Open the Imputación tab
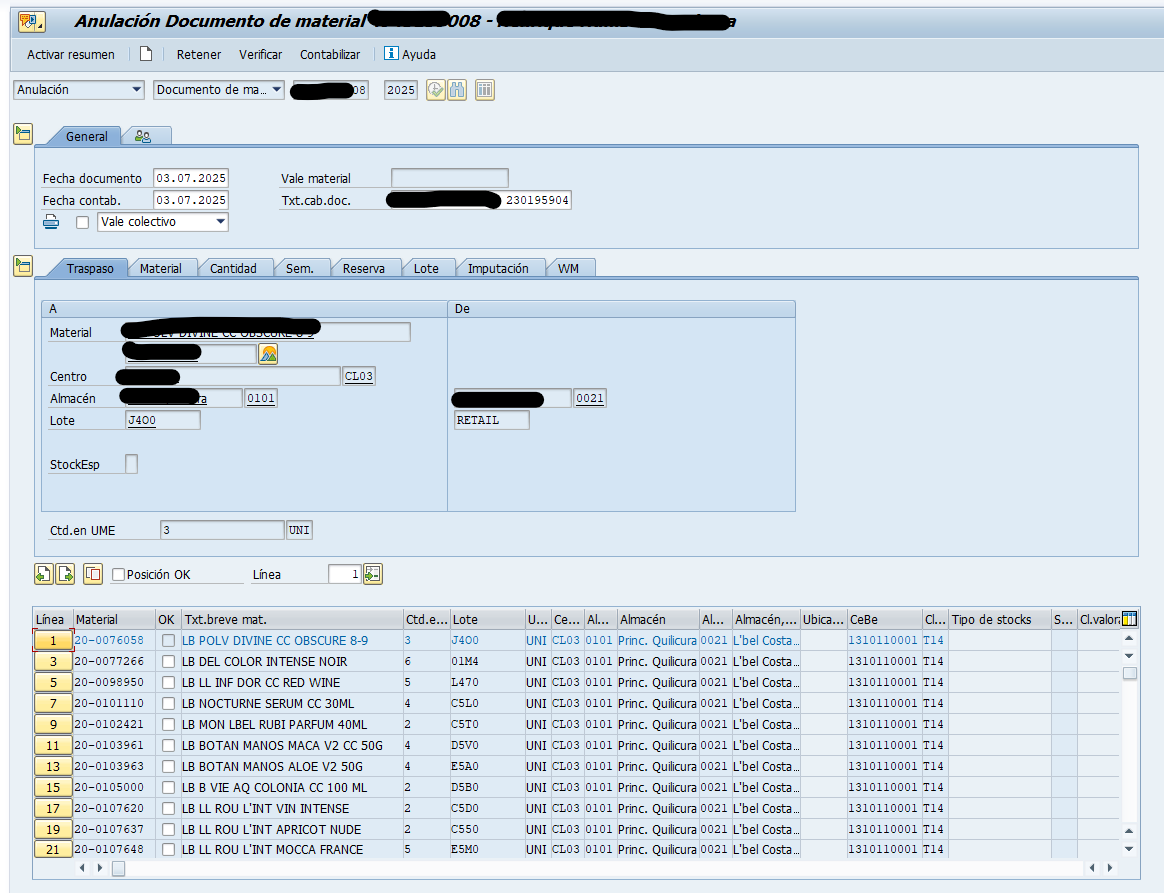 [498, 268]
